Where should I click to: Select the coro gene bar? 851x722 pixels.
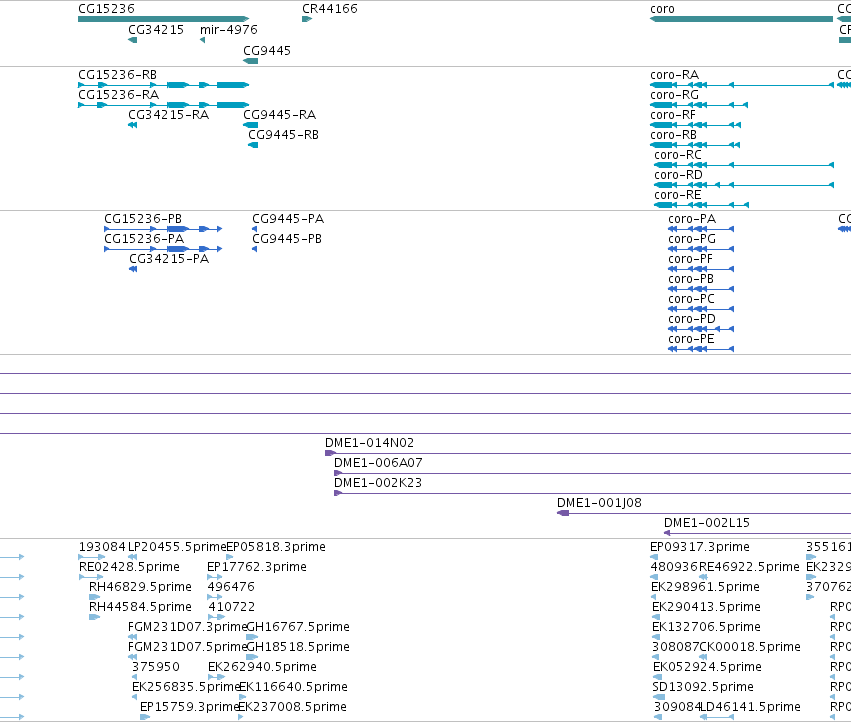point(741,19)
